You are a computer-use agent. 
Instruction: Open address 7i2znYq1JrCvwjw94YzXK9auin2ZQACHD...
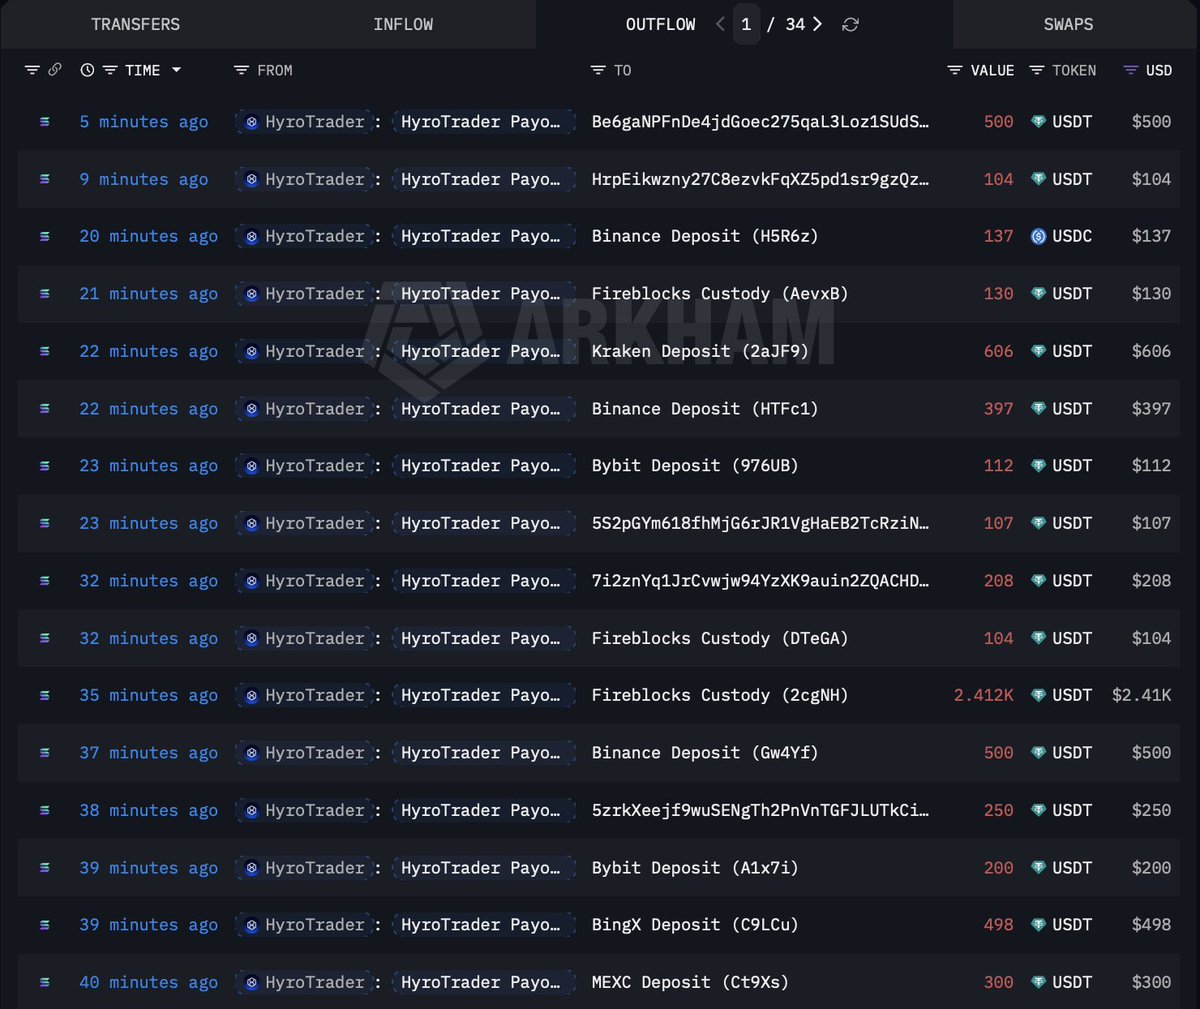760,581
